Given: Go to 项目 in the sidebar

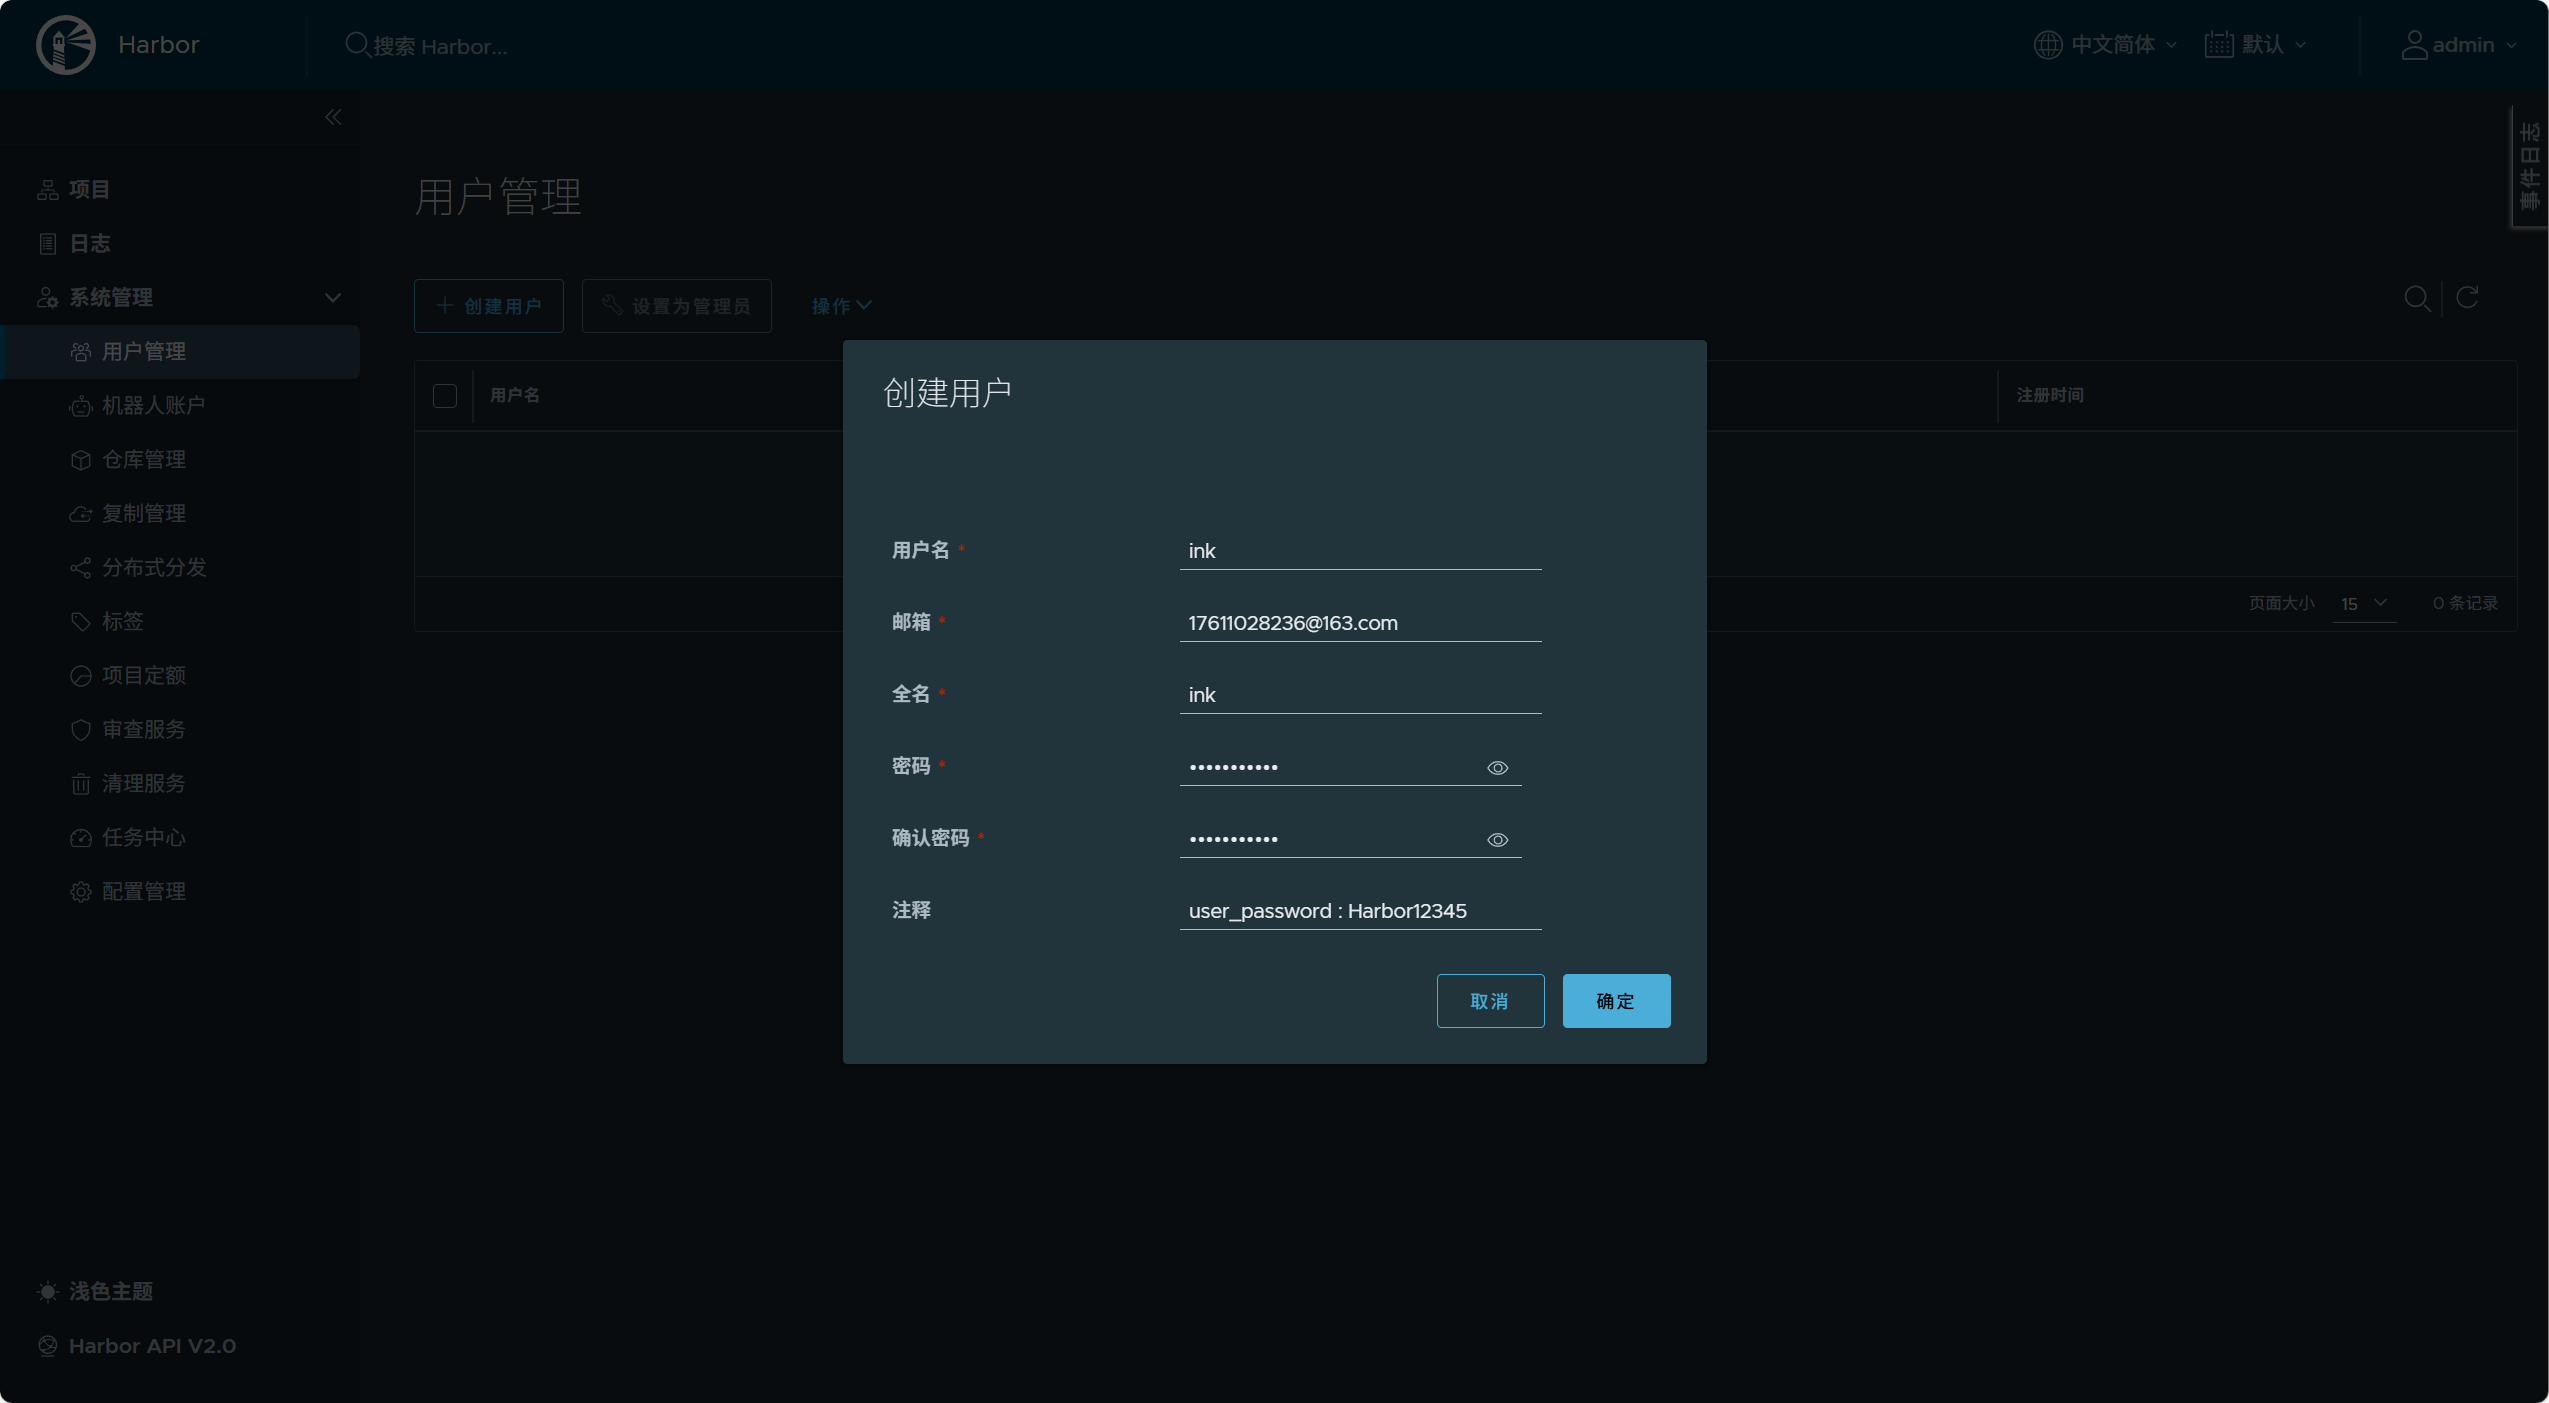Looking at the screenshot, I should [x=89, y=189].
